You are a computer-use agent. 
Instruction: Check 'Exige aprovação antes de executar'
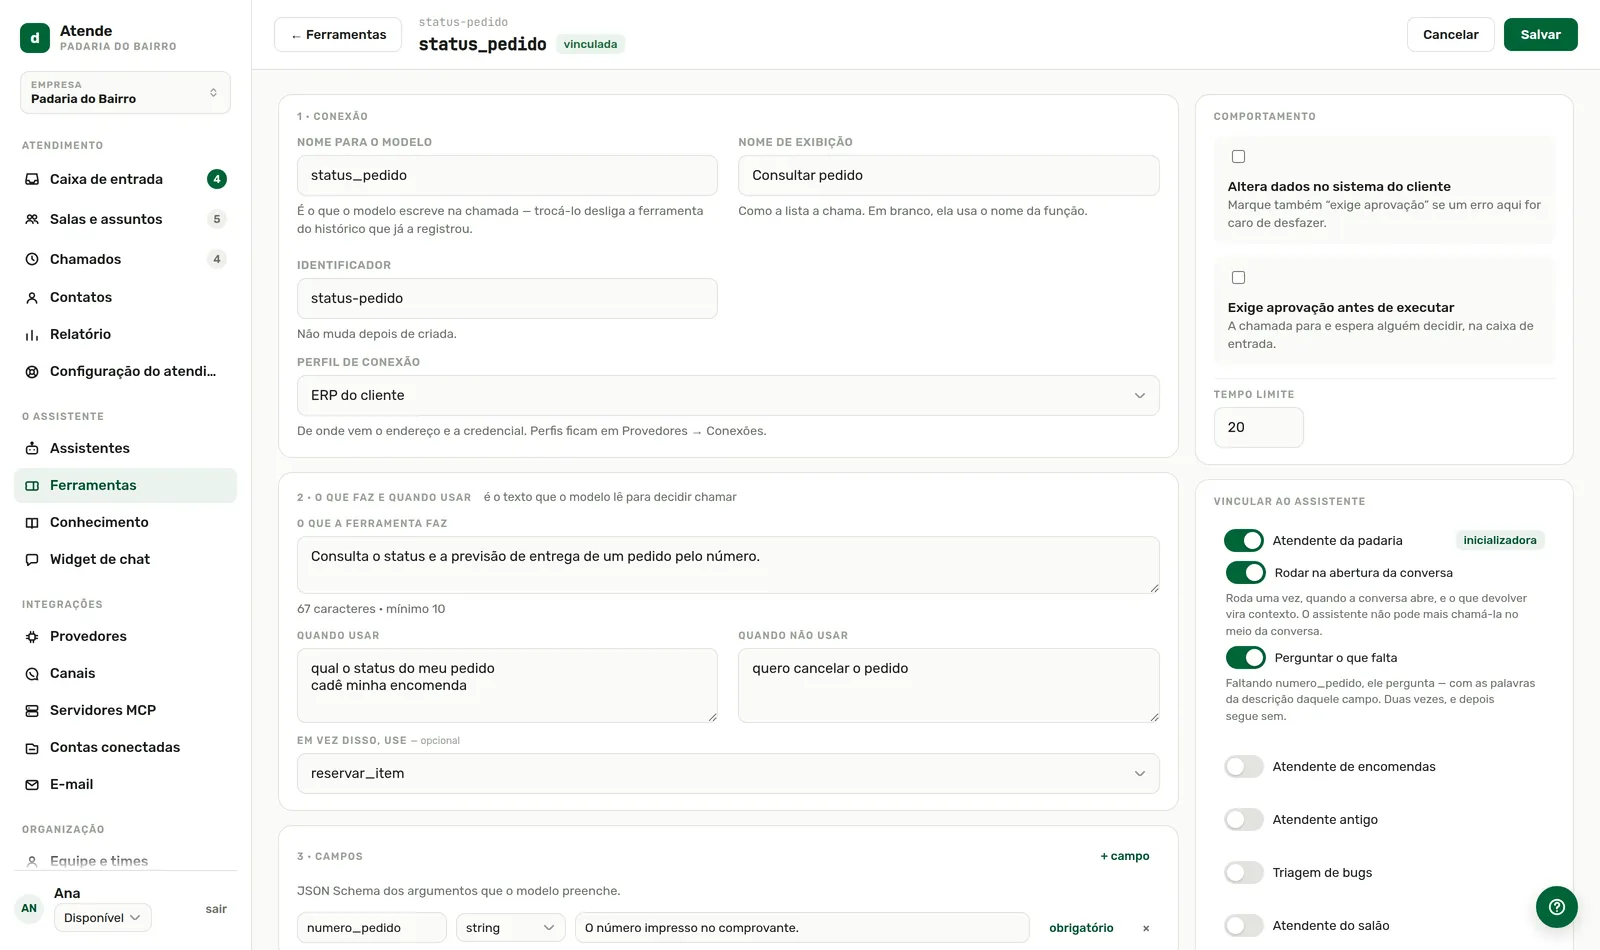[1238, 277]
